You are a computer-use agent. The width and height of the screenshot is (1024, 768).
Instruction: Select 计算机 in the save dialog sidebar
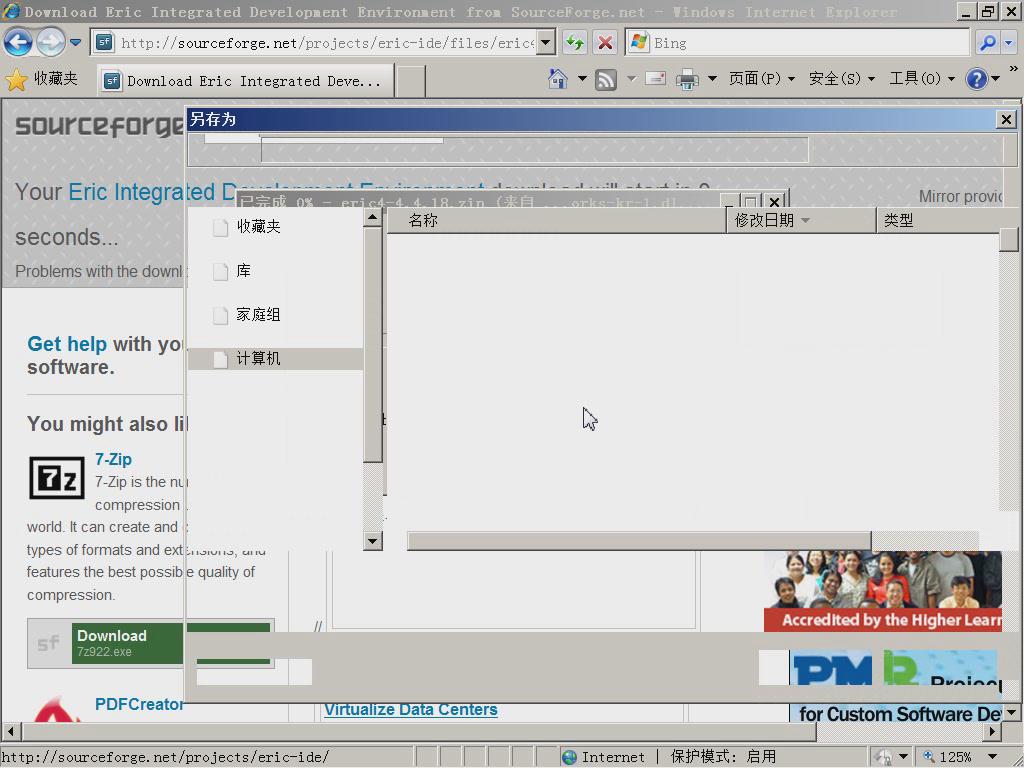(x=276, y=359)
